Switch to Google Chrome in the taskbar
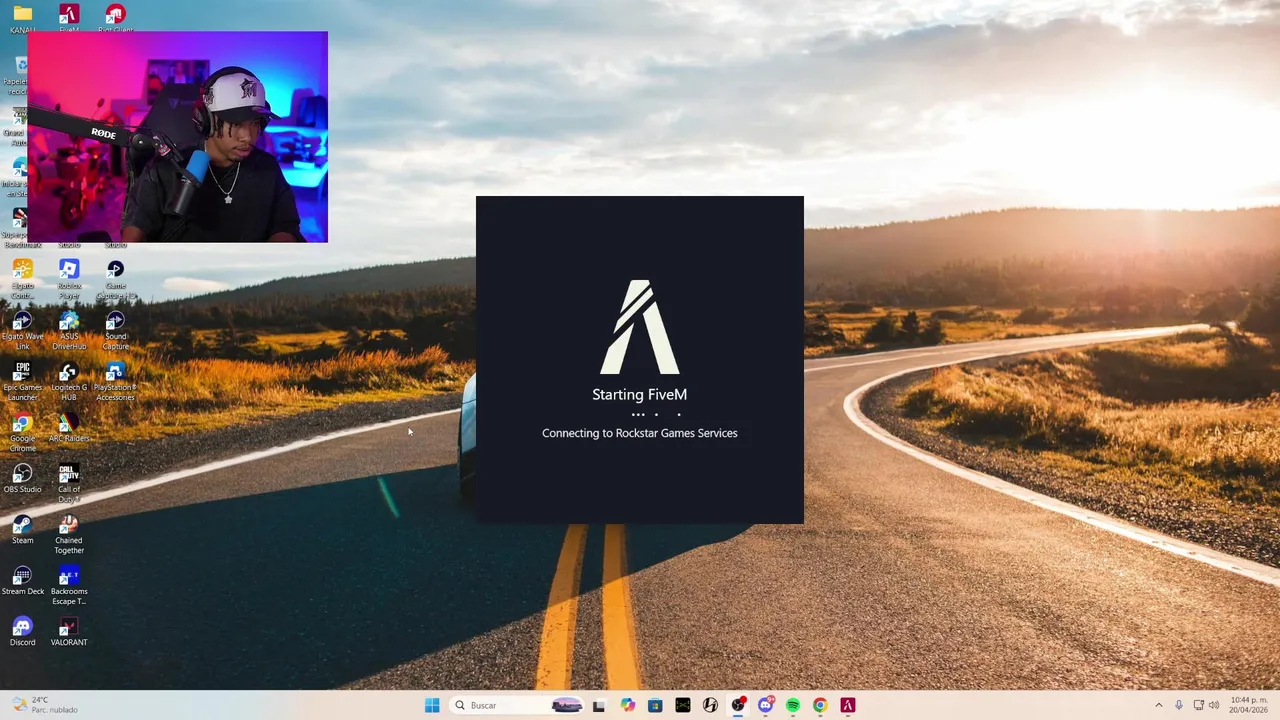The width and height of the screenshot is (1280, 720). [x=820, y=705]
